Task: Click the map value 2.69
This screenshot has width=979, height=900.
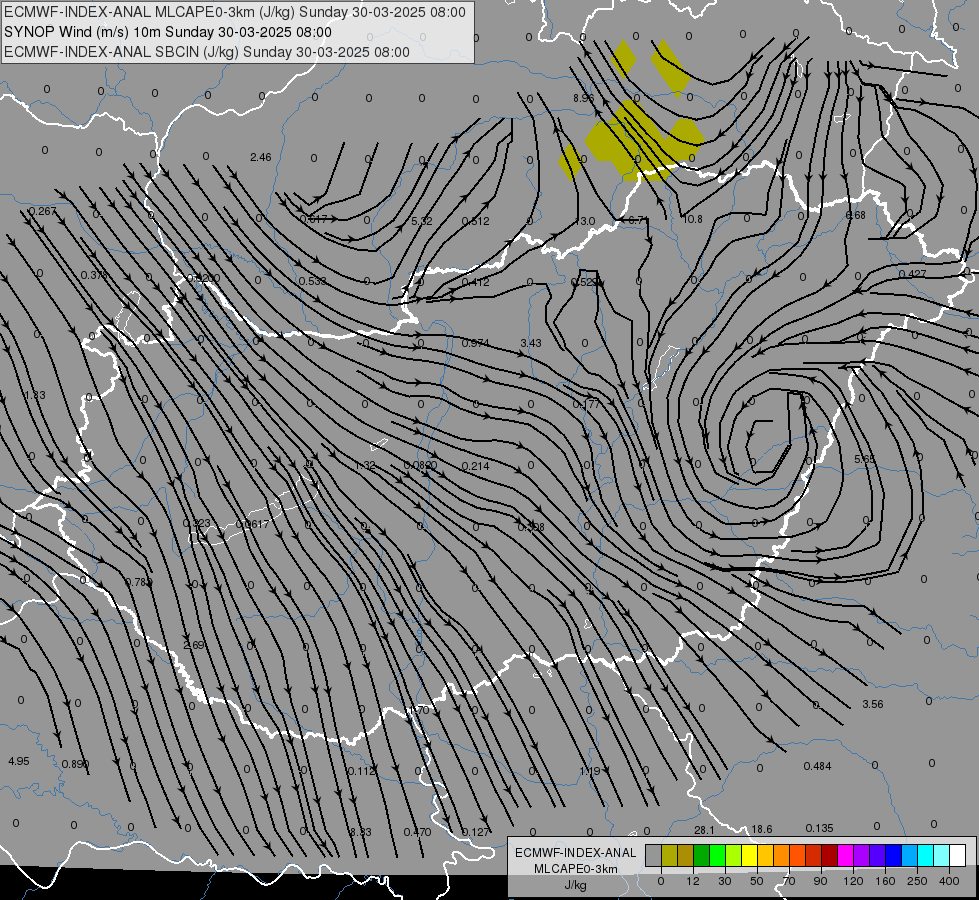Action: tap(194, 645)
